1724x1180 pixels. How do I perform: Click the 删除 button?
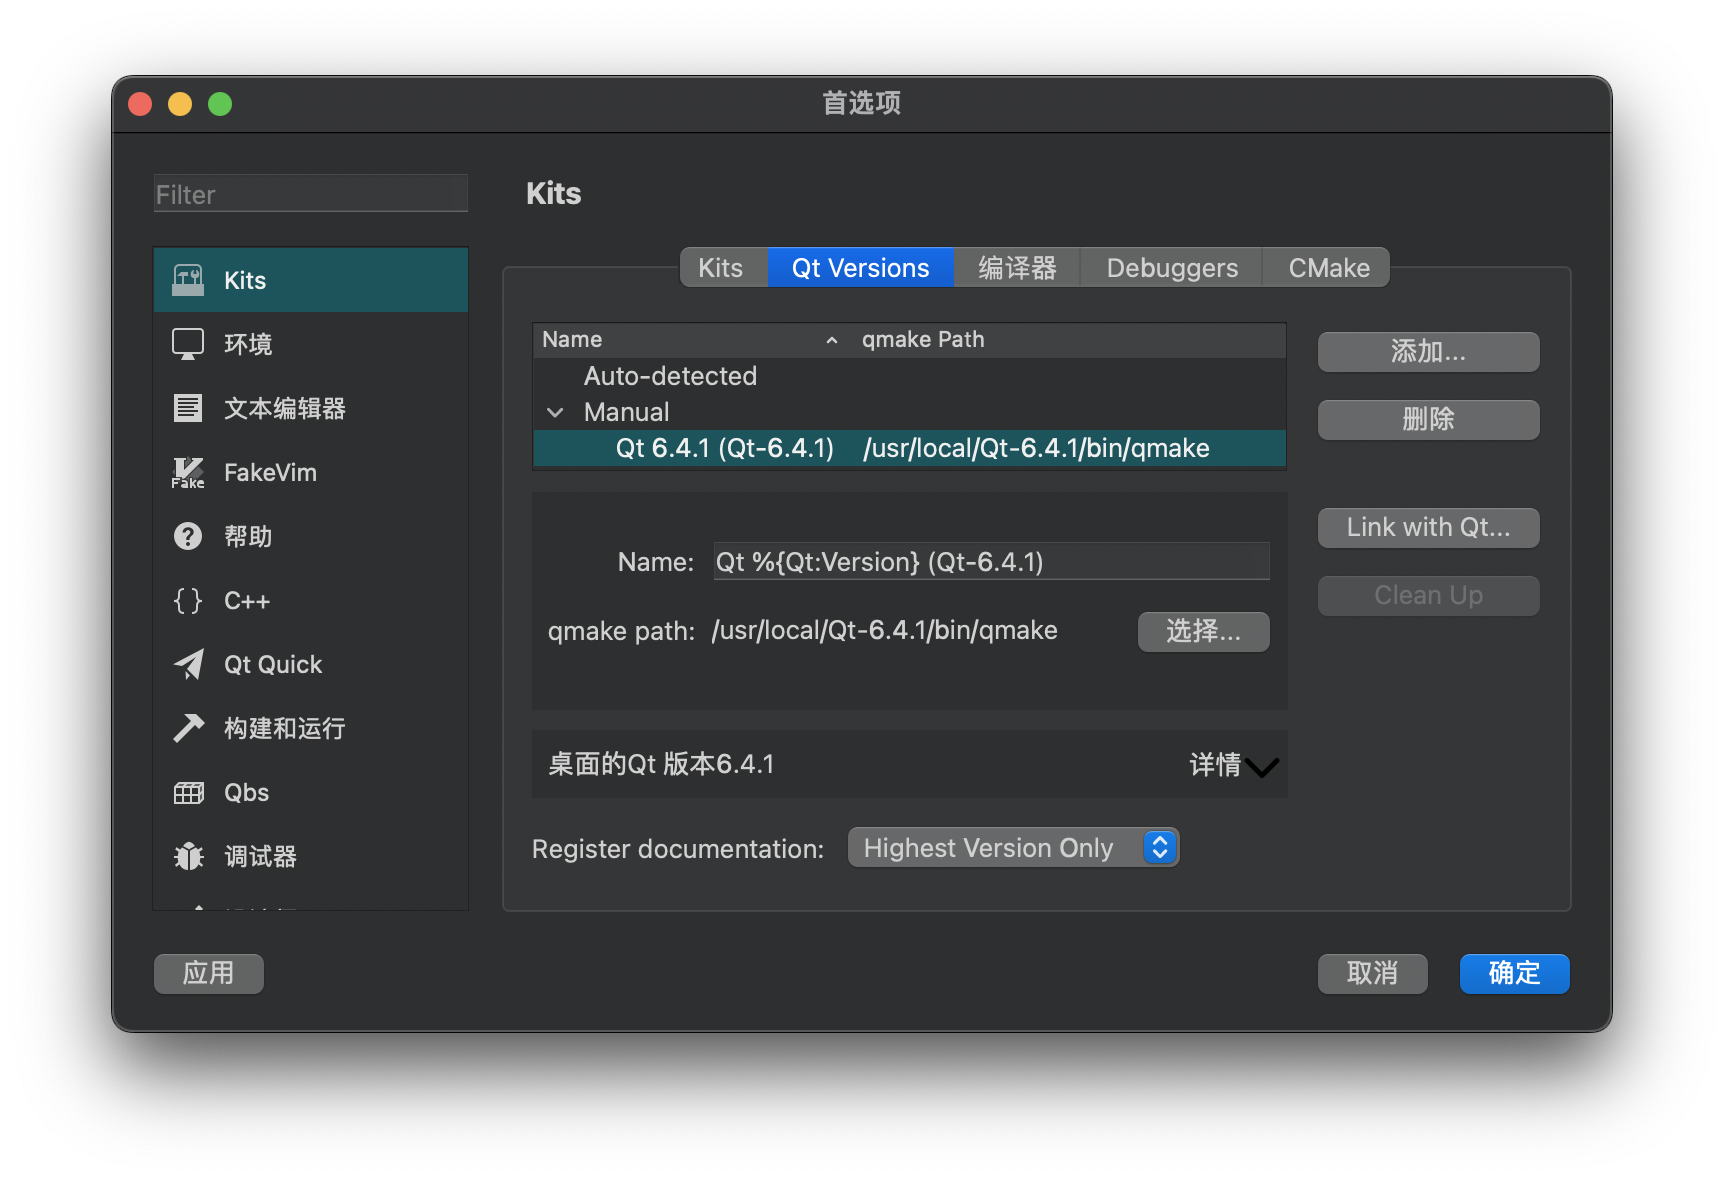(1428, 420)
